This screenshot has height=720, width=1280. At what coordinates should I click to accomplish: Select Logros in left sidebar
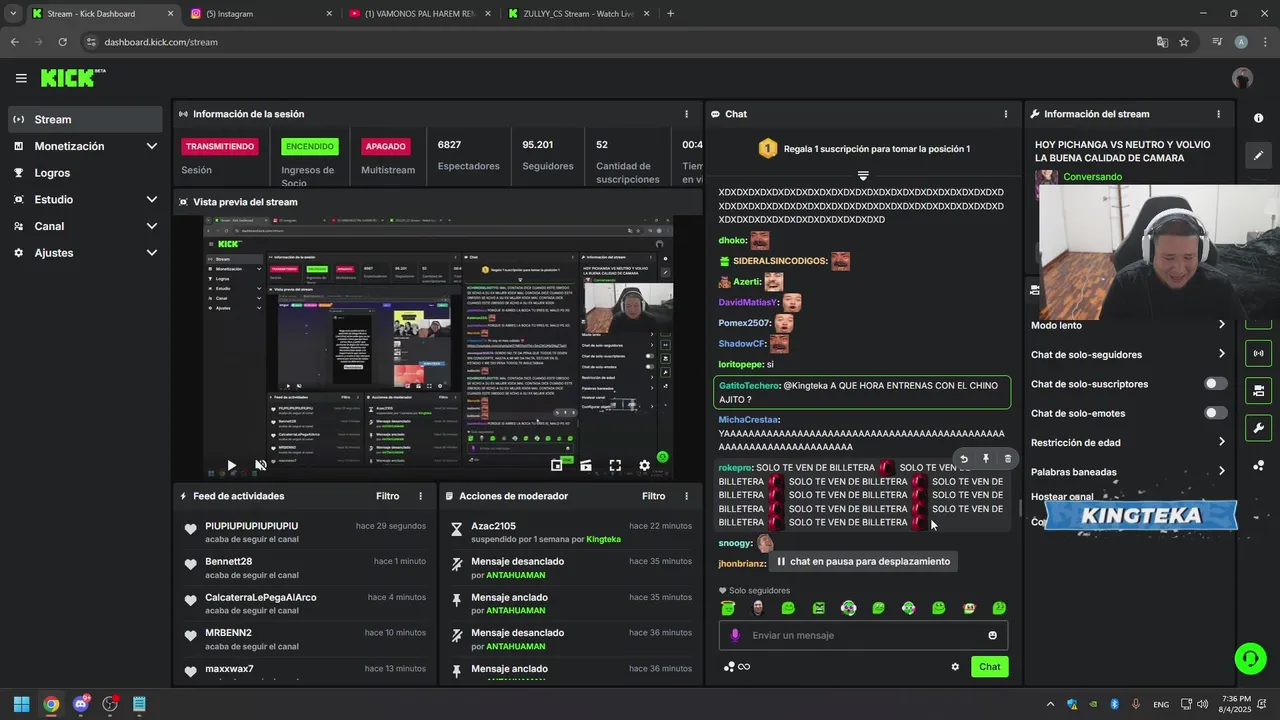[85, 173]
